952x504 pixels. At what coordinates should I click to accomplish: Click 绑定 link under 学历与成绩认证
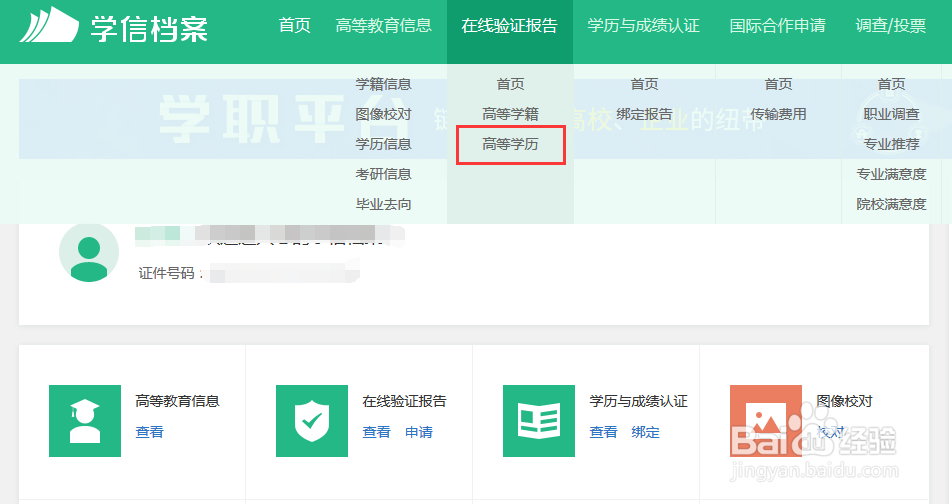645,432
